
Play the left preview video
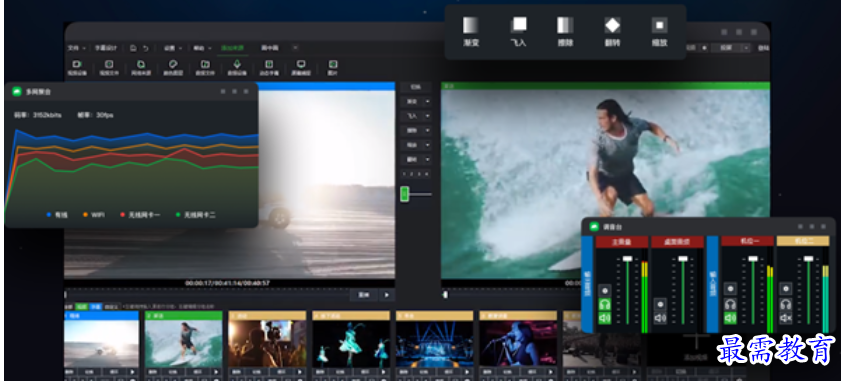point(387,295)
